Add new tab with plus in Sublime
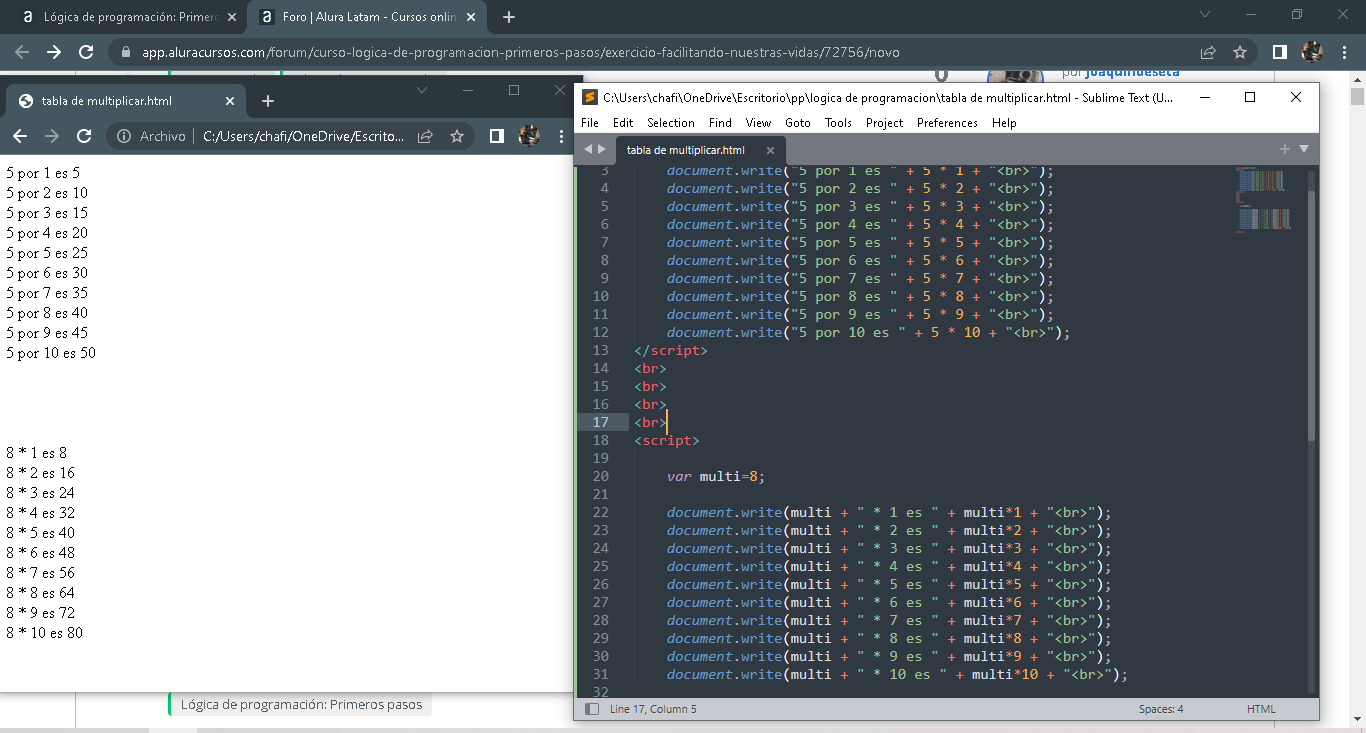The width and height of the screenshot is (1366, 733). (x=1285, y=149)
